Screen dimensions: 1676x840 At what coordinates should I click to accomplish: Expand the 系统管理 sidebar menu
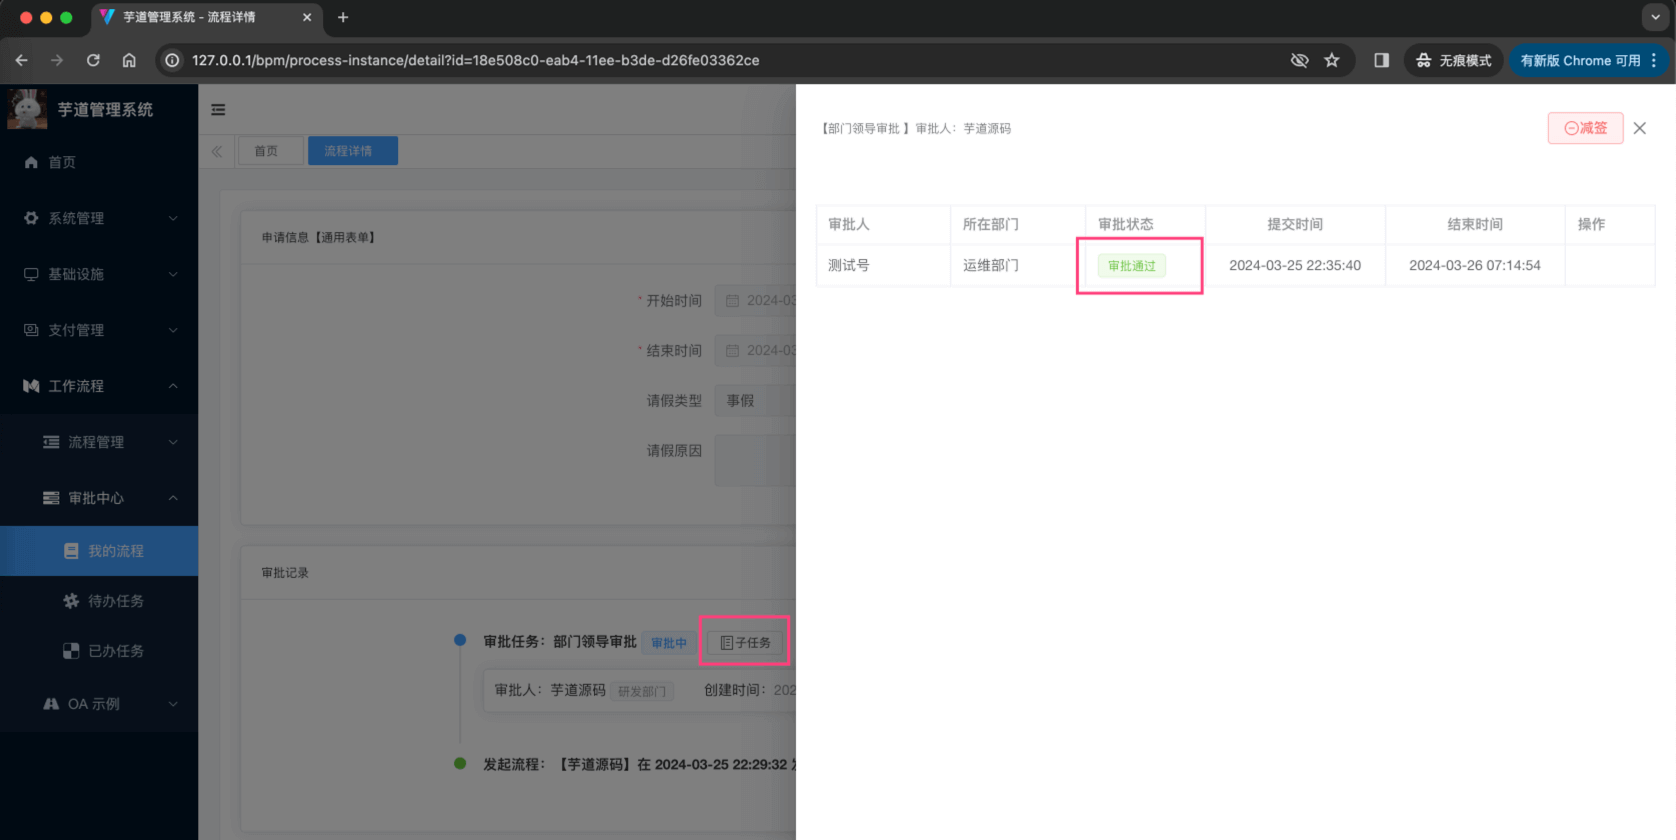(x=99, y=218)
